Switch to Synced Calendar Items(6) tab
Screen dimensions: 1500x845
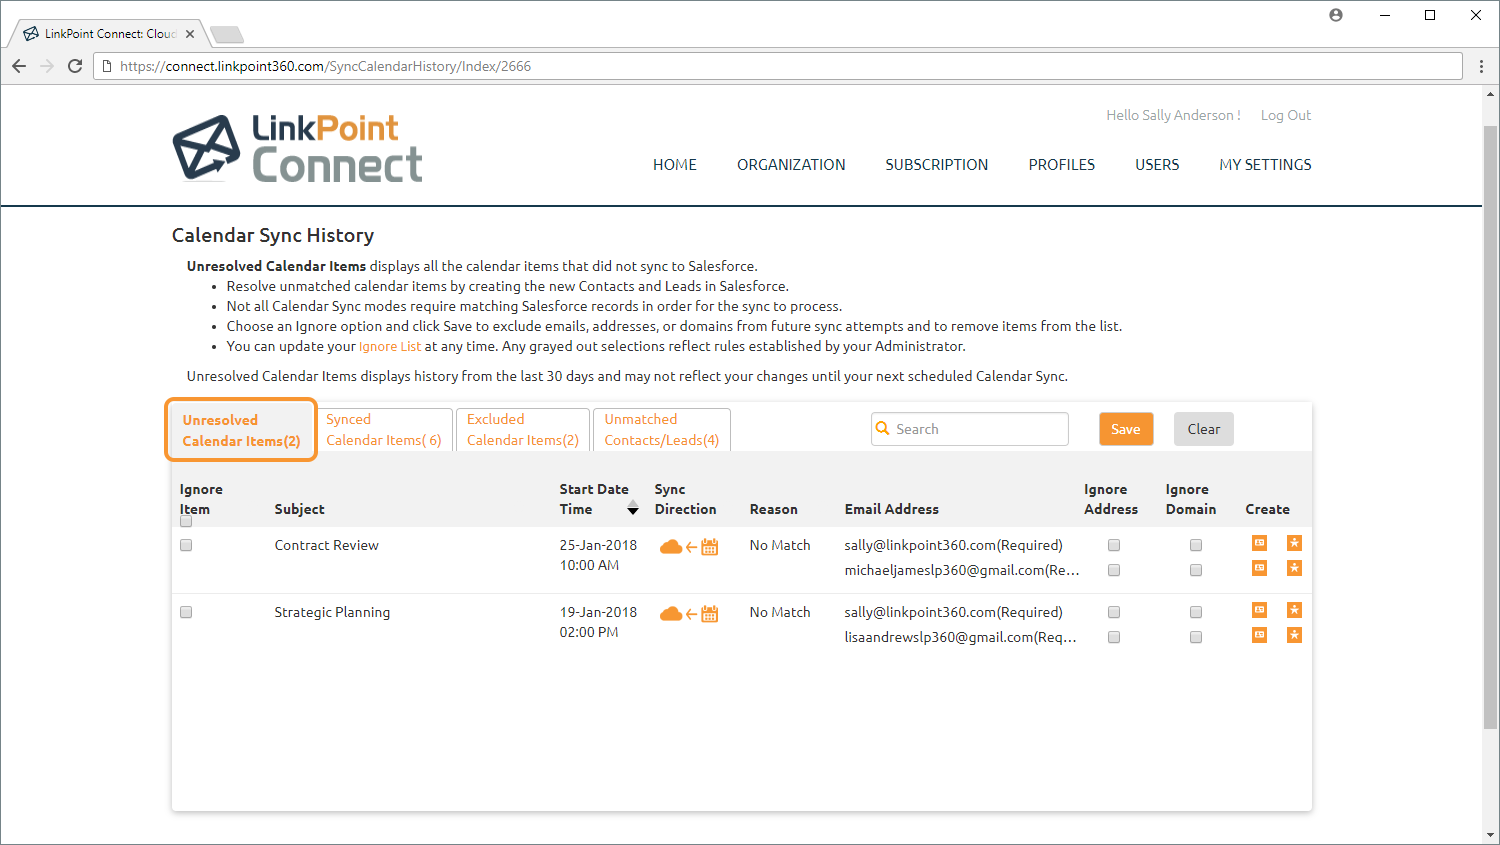point(384,430)
